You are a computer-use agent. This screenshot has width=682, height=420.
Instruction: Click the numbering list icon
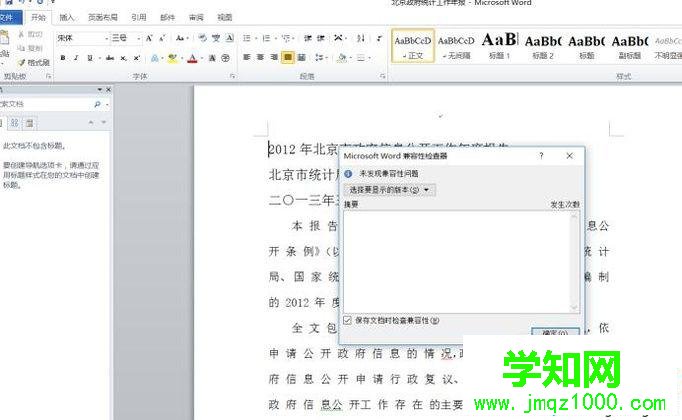point(266,38)
